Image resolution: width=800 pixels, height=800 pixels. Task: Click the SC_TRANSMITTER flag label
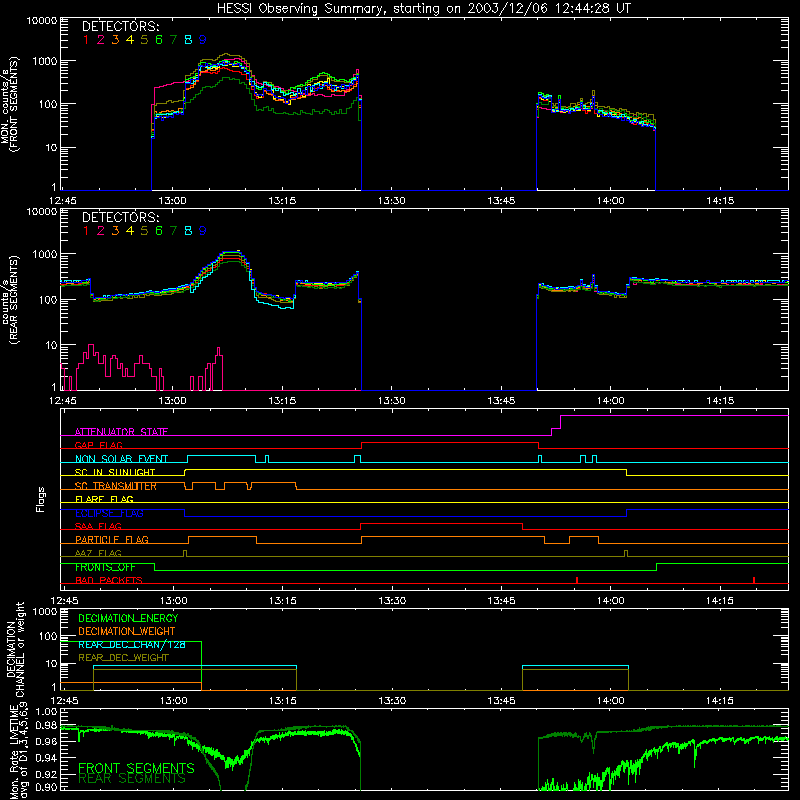click(116, 486)
